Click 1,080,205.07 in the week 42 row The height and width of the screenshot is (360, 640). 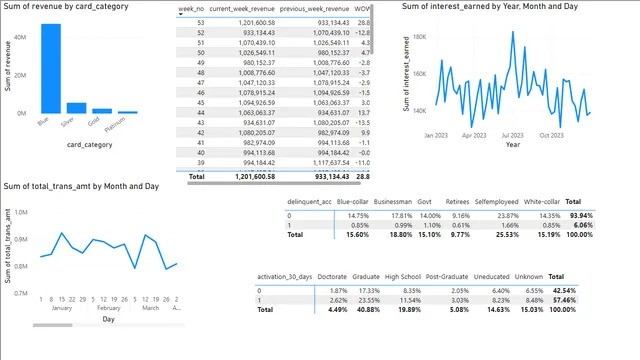click(257, 133)
